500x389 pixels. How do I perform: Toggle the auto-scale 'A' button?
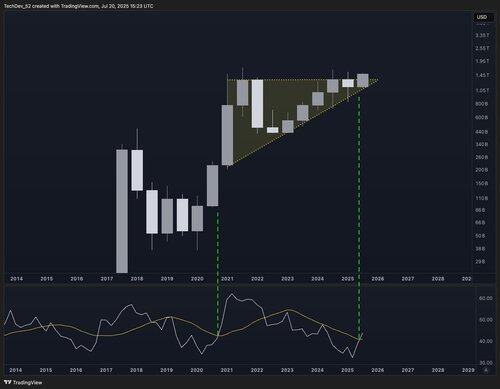tap(486, 370)
